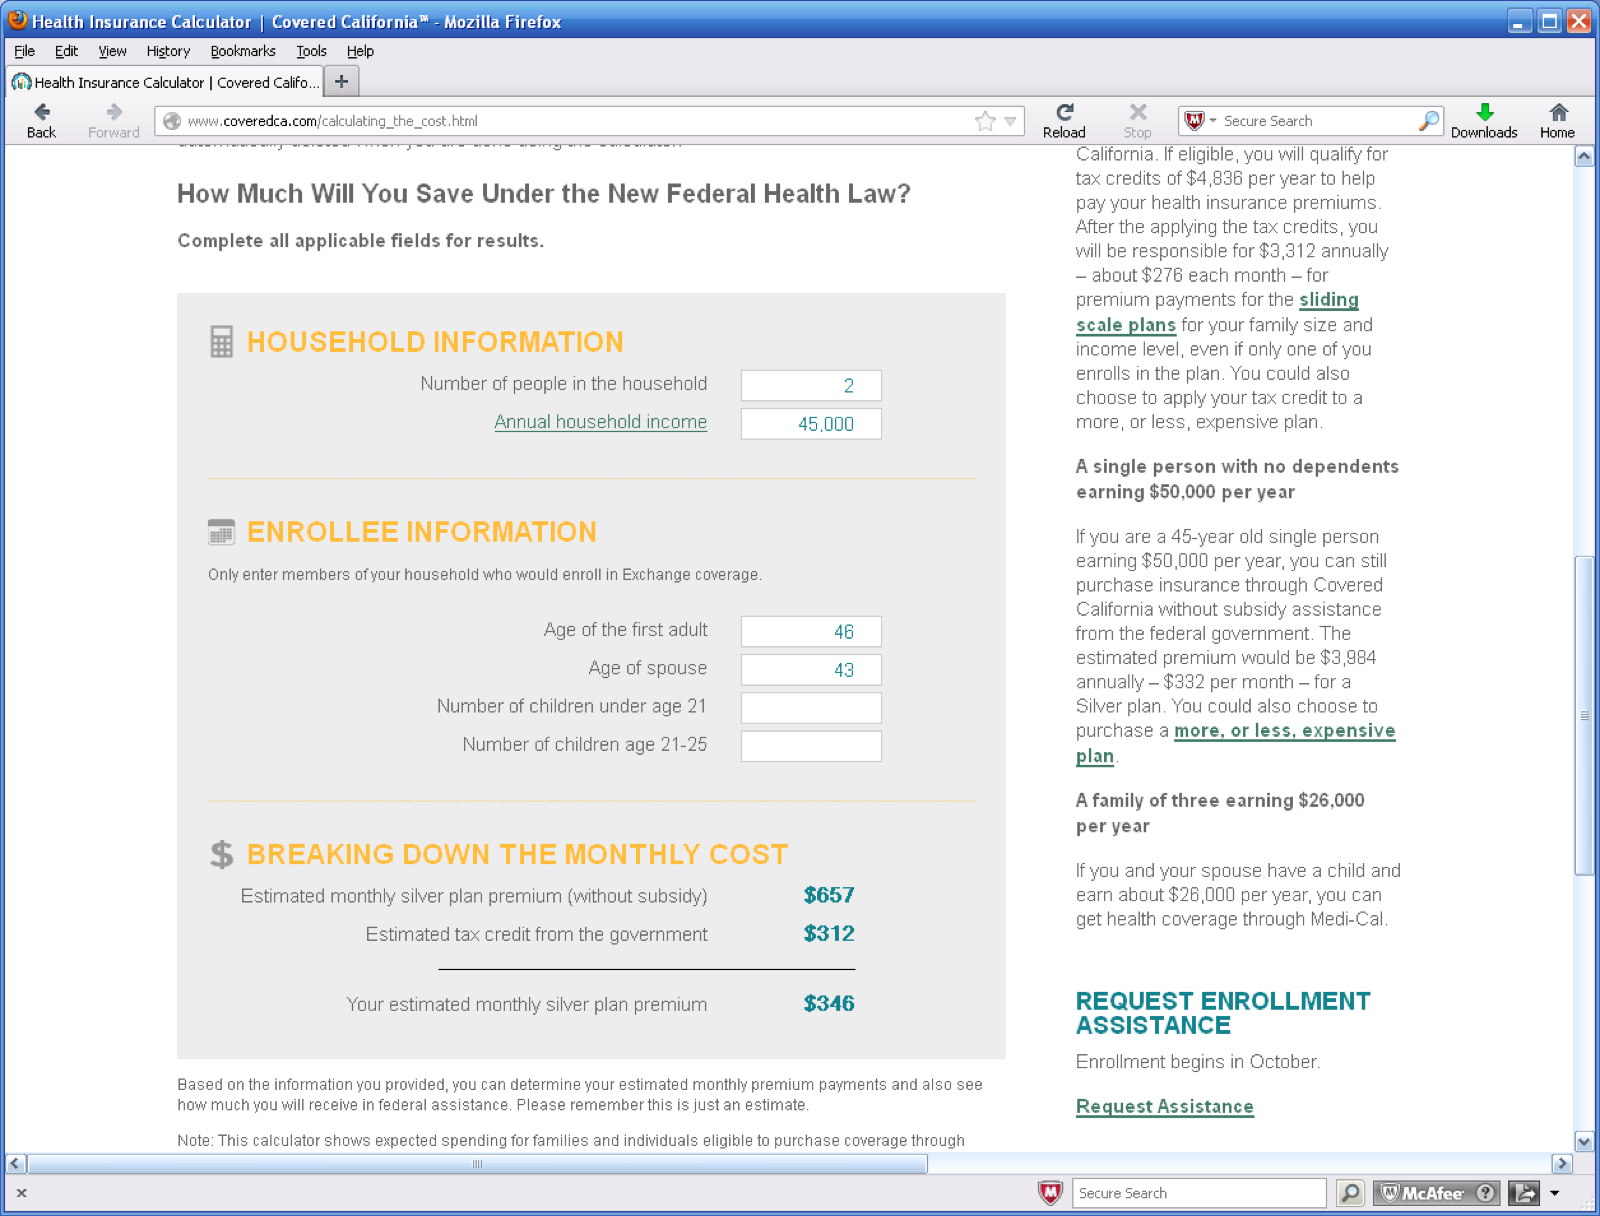Image resolution: width=1600 pixels, height=1216 pixels.
Task: Open the History menu
Action: (168, 51)
